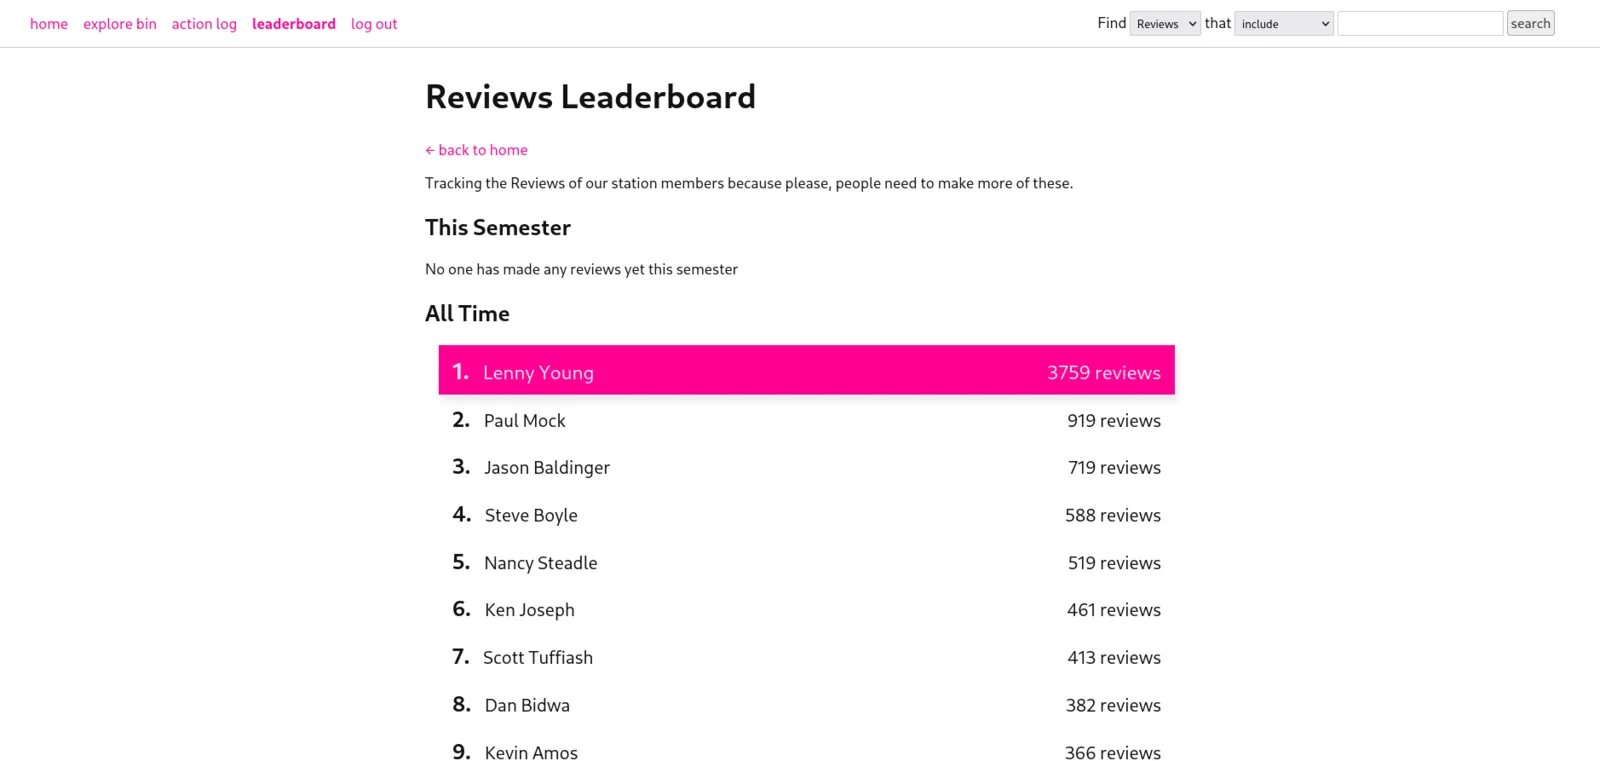Open the include filter dropdown

(1284, 24)
